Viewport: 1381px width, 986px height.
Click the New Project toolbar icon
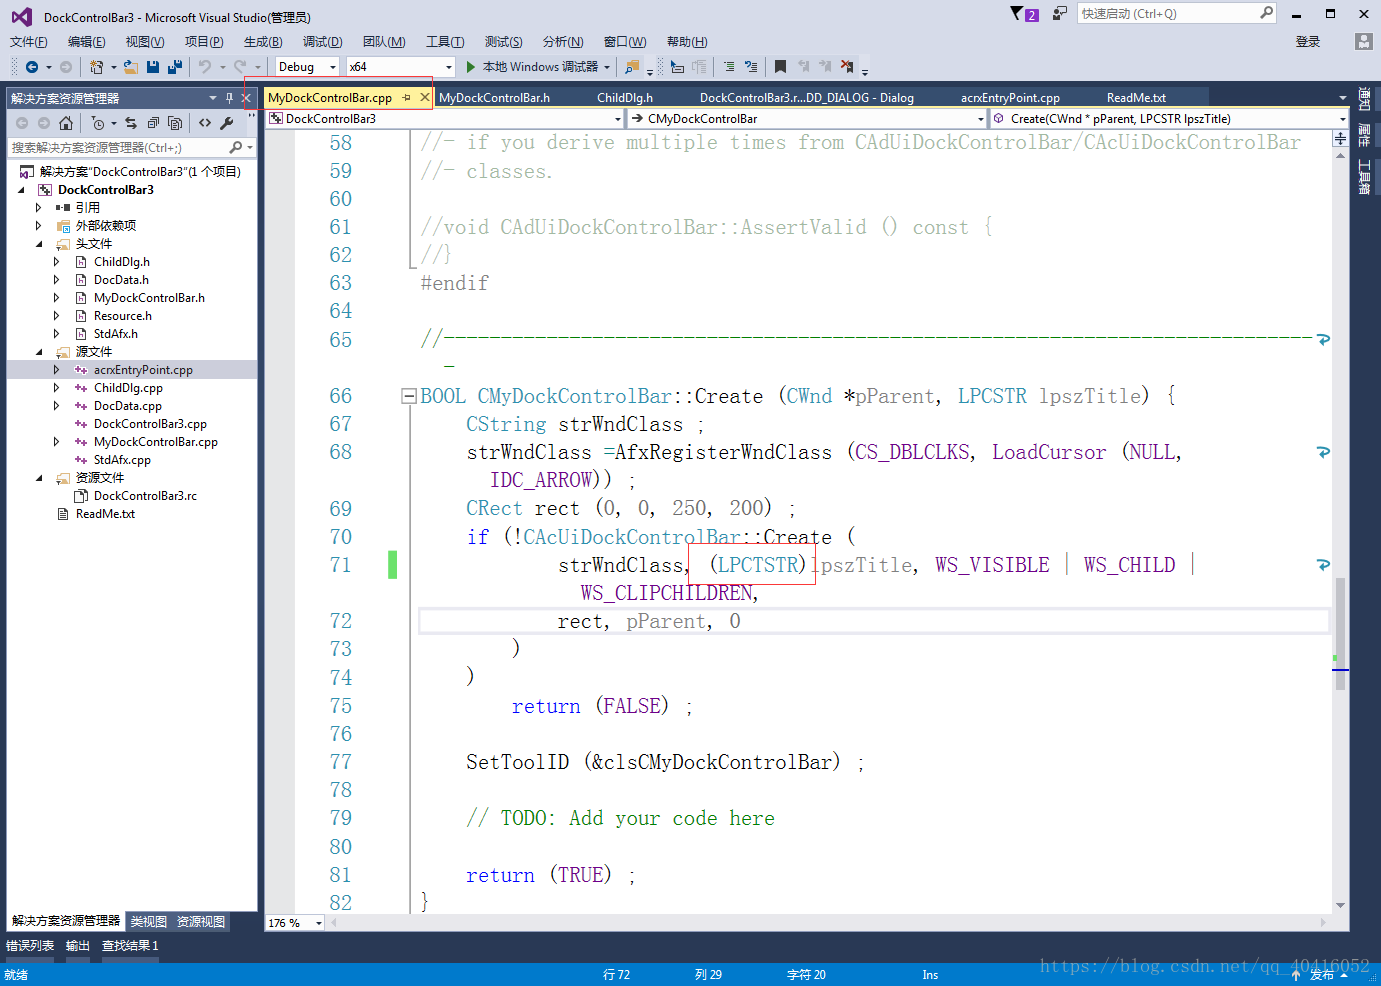tap(96, 67)
